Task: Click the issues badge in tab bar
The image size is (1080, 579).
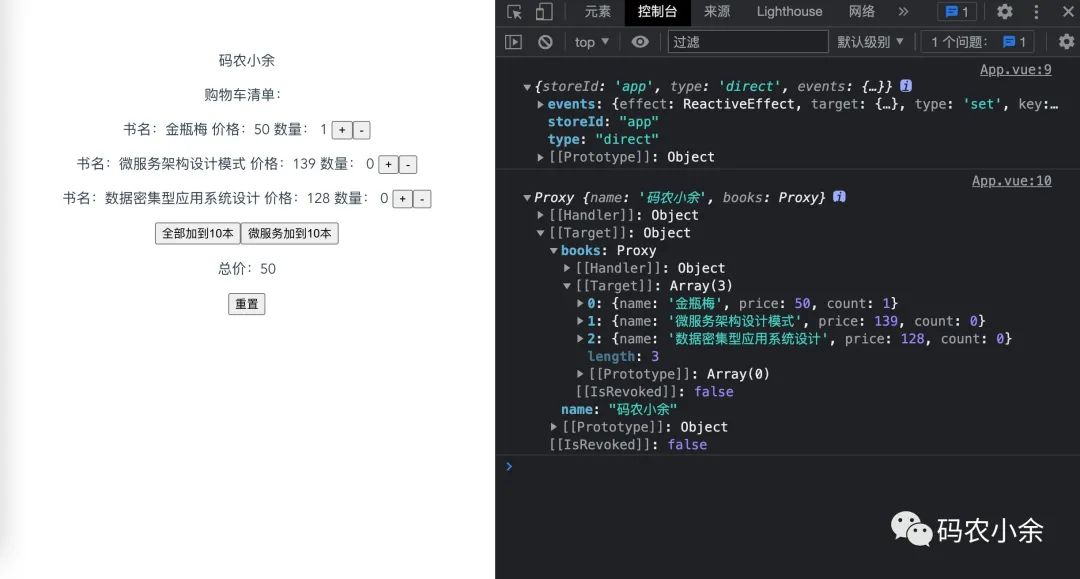Action: click(x=957, y=12)
